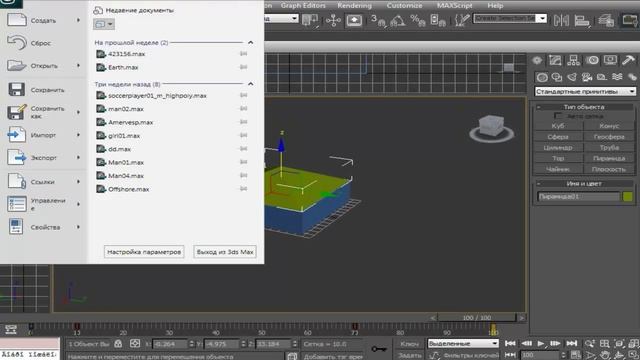Open recent documents view dropdown
Screen dimensions: 640x360
click(x=104, y=24)
